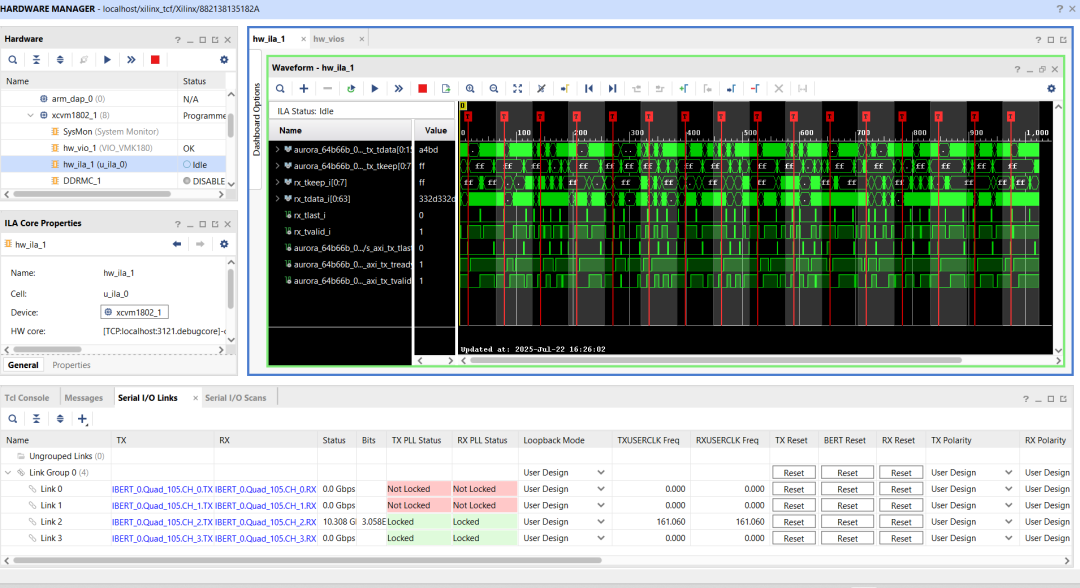Screen dimensions: 1080x588
Task: Open the Tcl Console tab
Action: pyautogui.click(x=27, y=398)
